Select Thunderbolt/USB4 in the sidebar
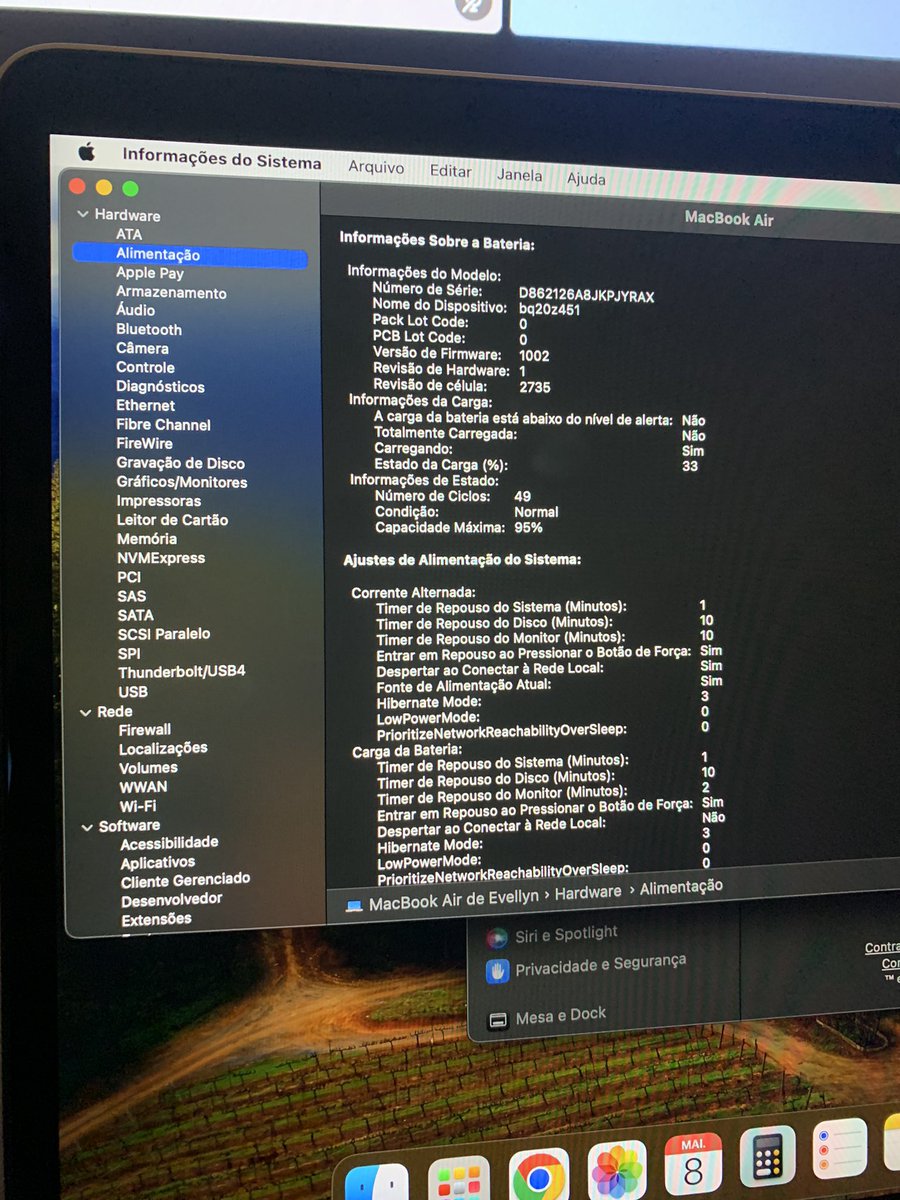 click(x=182, y=672)
